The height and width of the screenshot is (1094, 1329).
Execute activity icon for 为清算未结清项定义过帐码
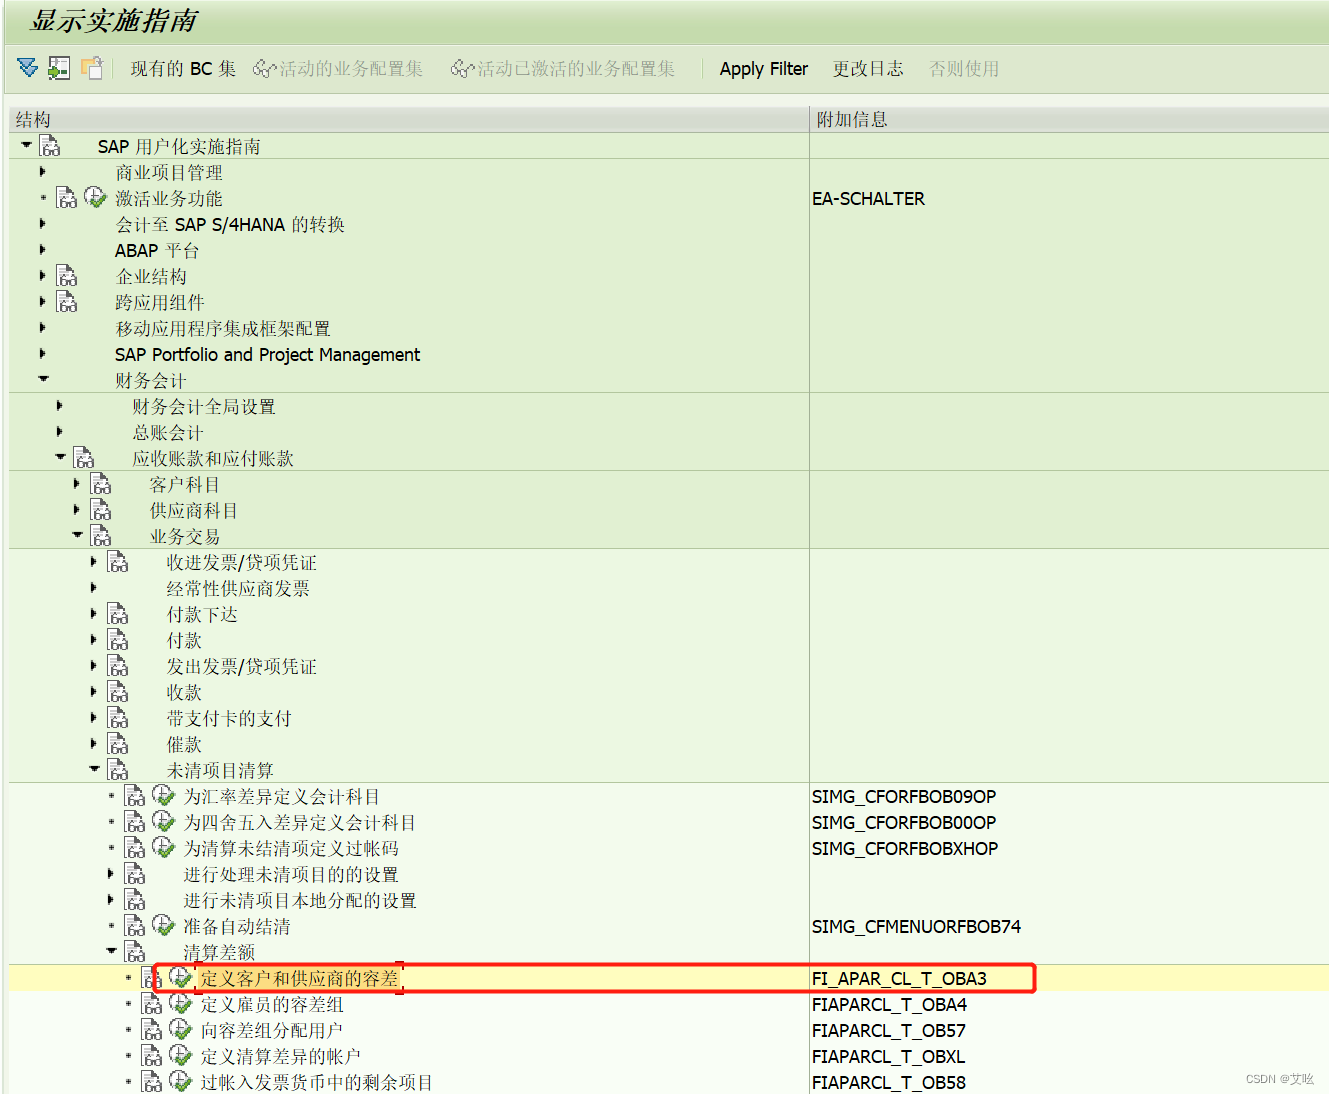coord(163,847)
